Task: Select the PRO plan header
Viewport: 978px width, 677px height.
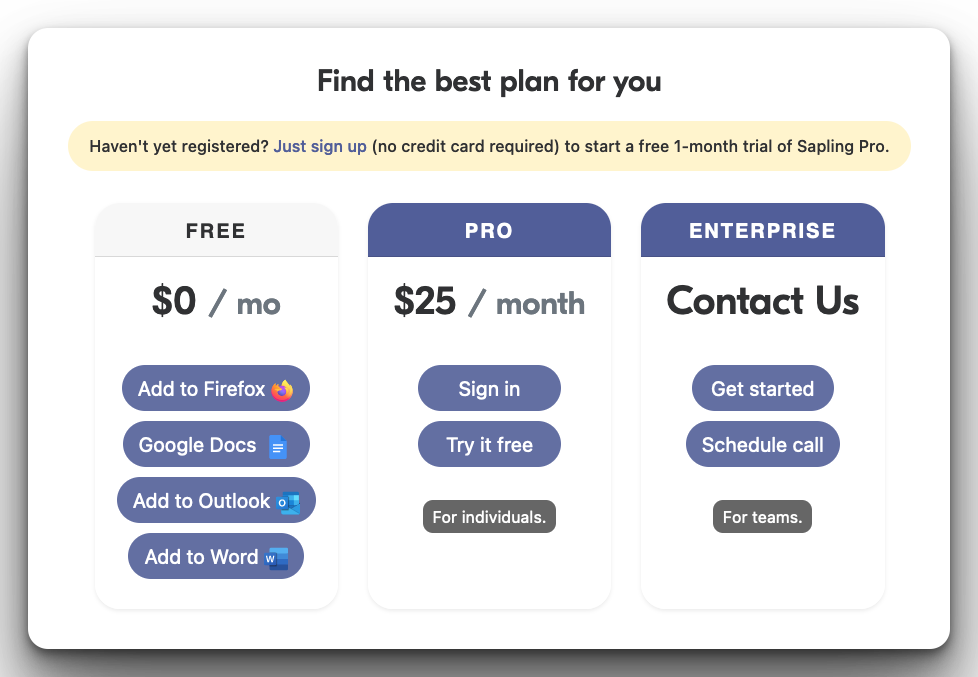Action: pyautogui.click(x=489, y=231)
